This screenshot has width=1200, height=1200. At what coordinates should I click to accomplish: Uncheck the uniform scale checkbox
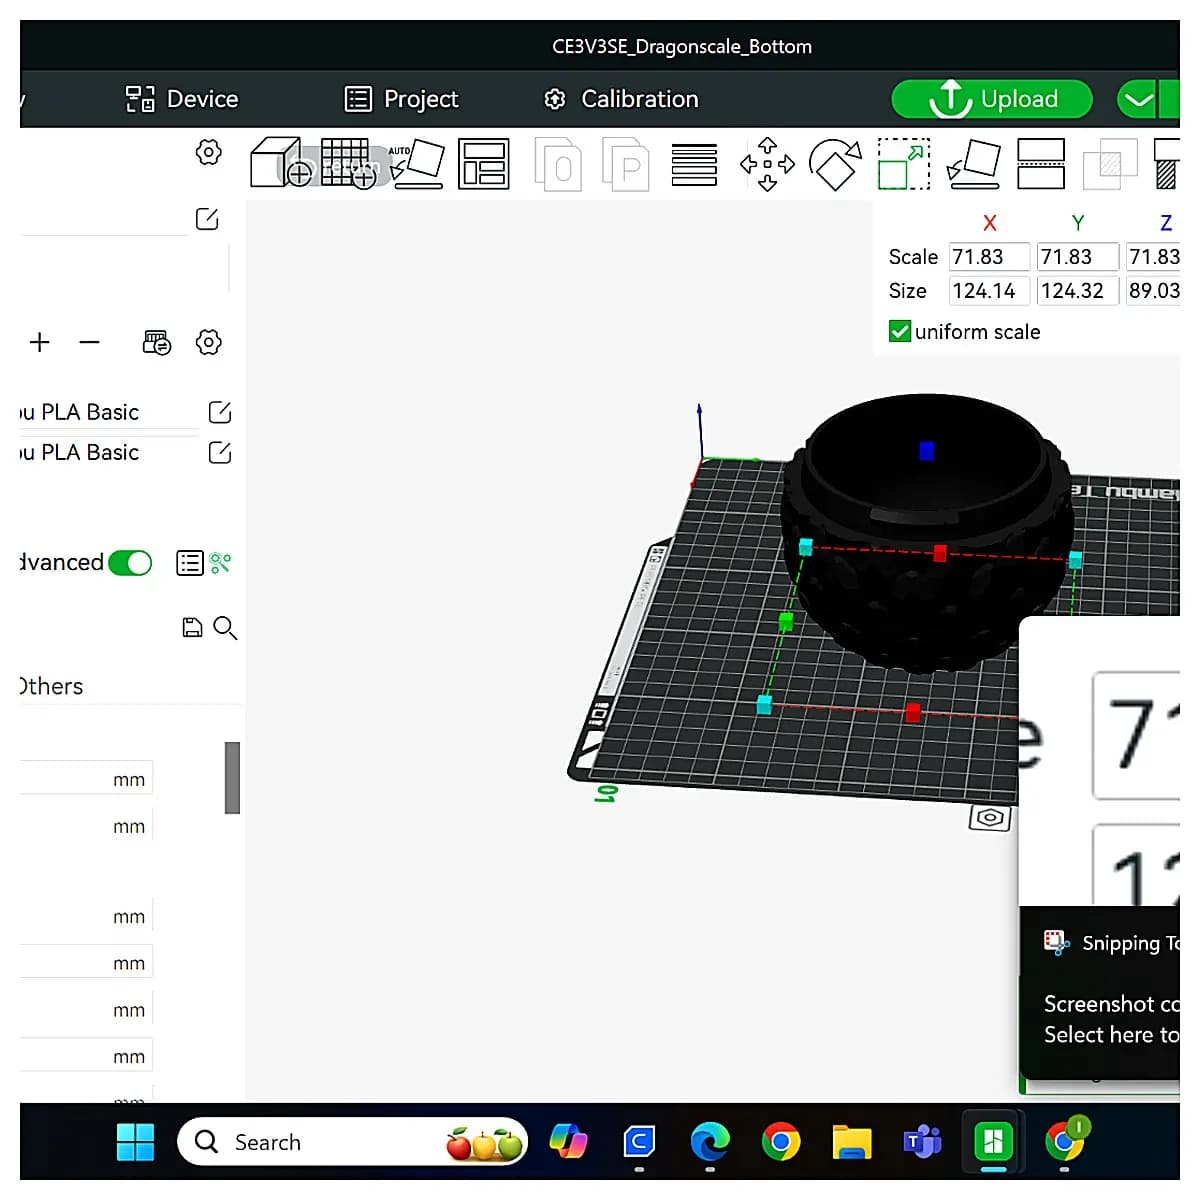900,331
